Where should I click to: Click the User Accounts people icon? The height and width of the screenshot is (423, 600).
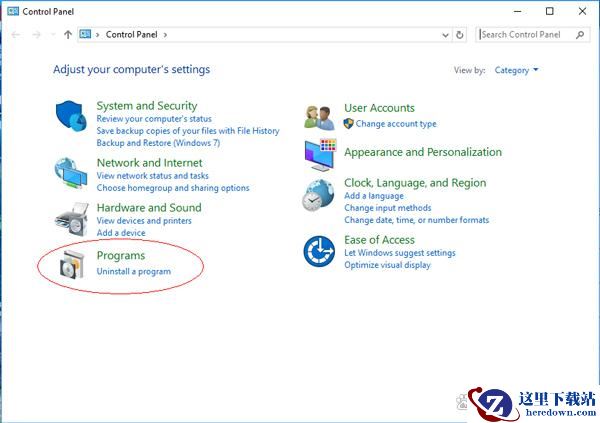click(x=319, y=116)
